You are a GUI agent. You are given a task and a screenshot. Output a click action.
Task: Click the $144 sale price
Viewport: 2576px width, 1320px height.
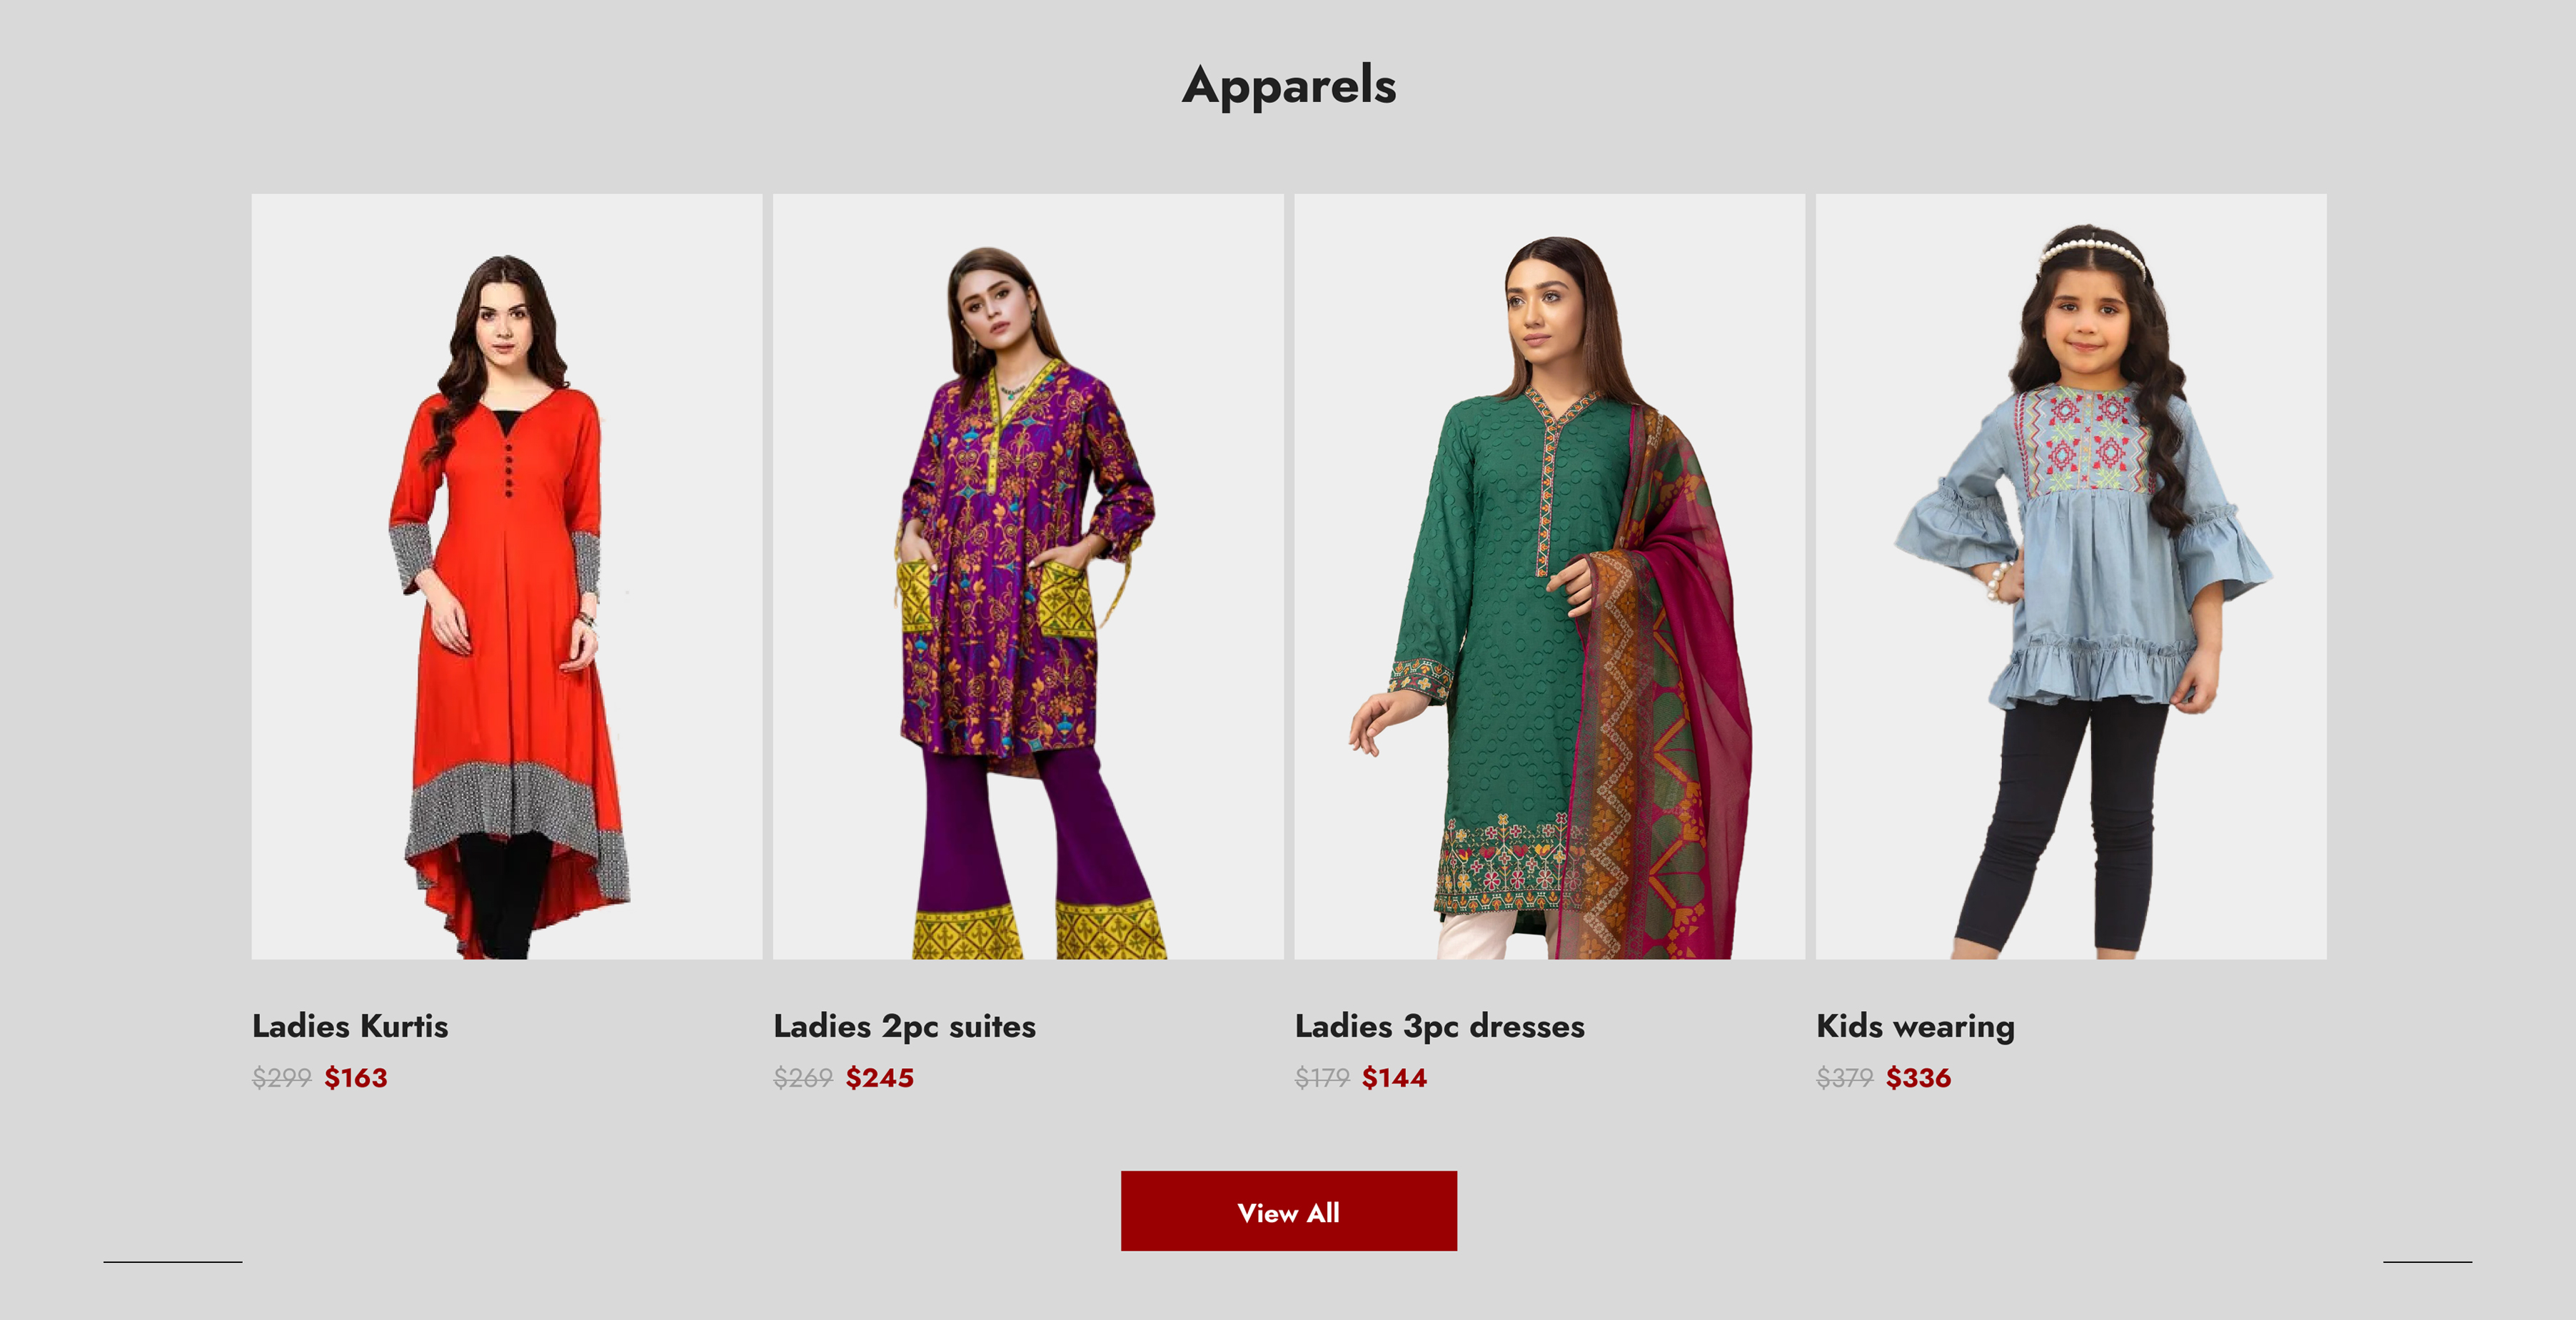pos(1394,1078)
